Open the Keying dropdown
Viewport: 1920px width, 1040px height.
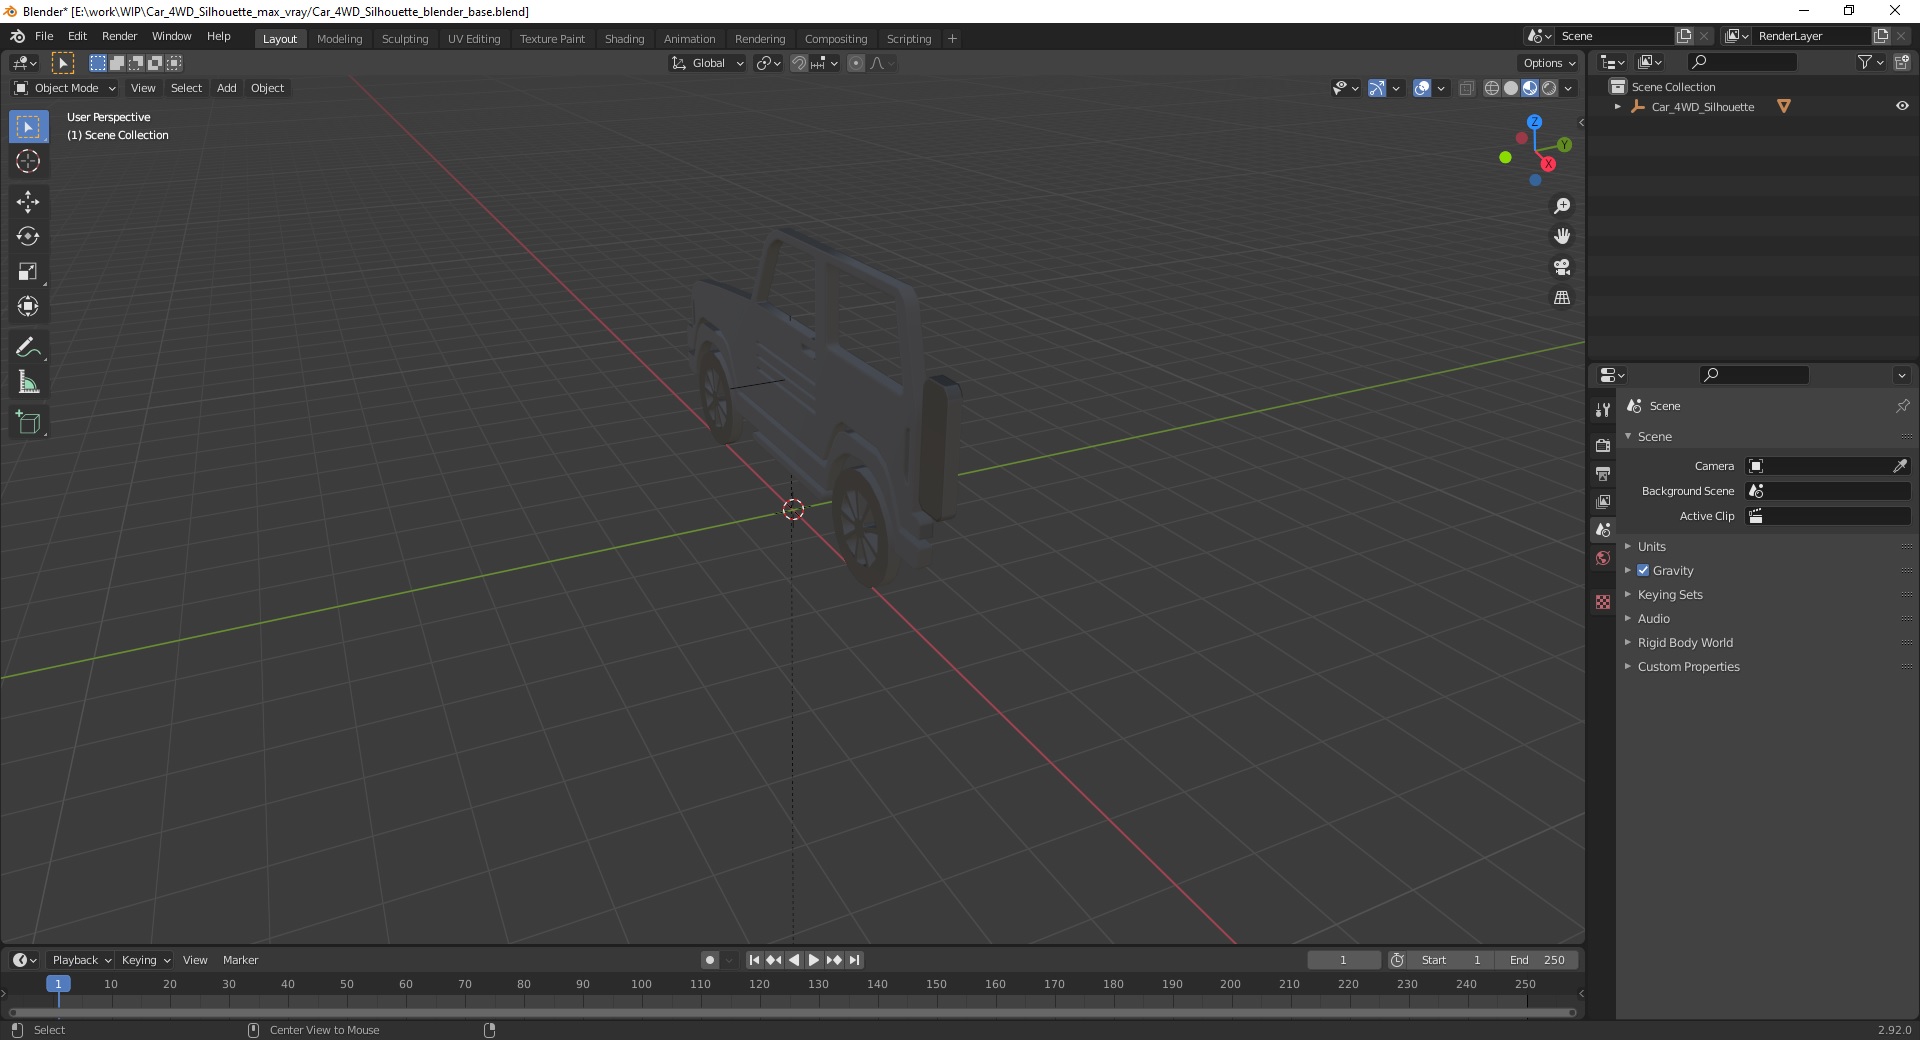[x=145, y=960]
